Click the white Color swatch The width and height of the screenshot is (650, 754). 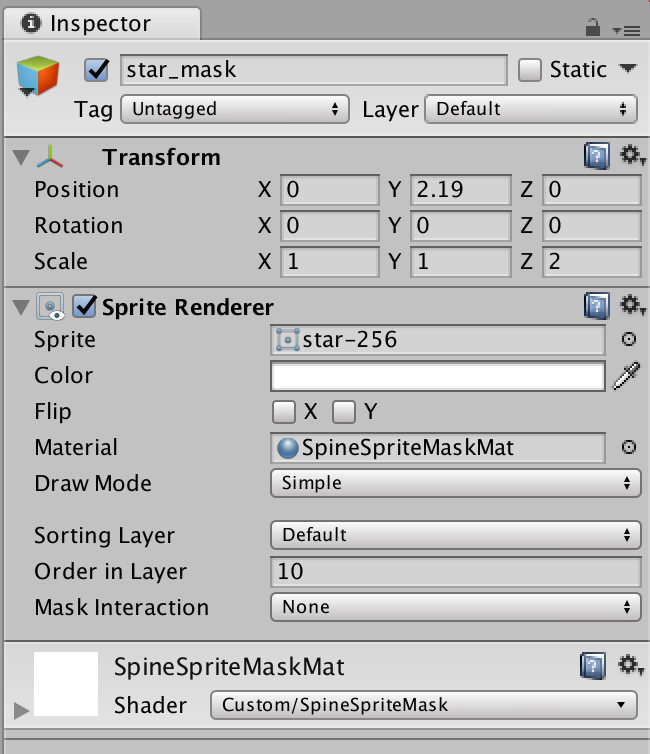click(x=438, y=376)
